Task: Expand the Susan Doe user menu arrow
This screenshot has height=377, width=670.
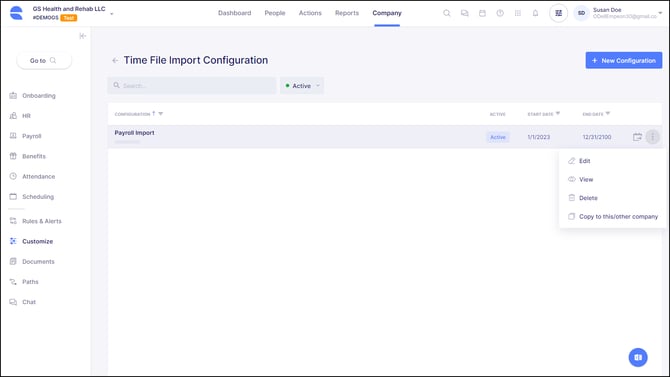Action: click(x=660, y=13)
